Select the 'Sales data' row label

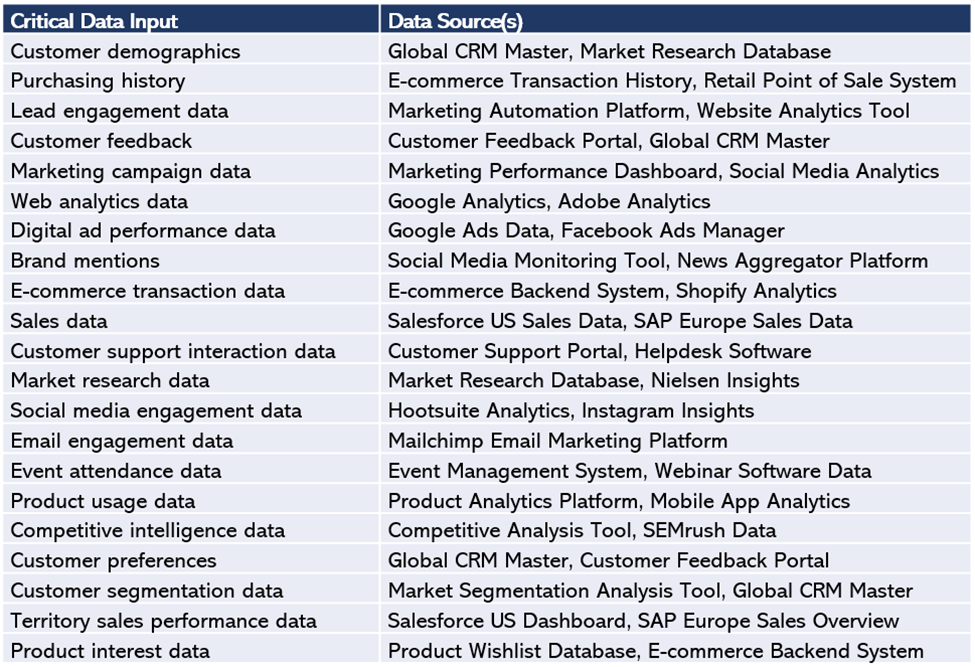click(59, 321)
